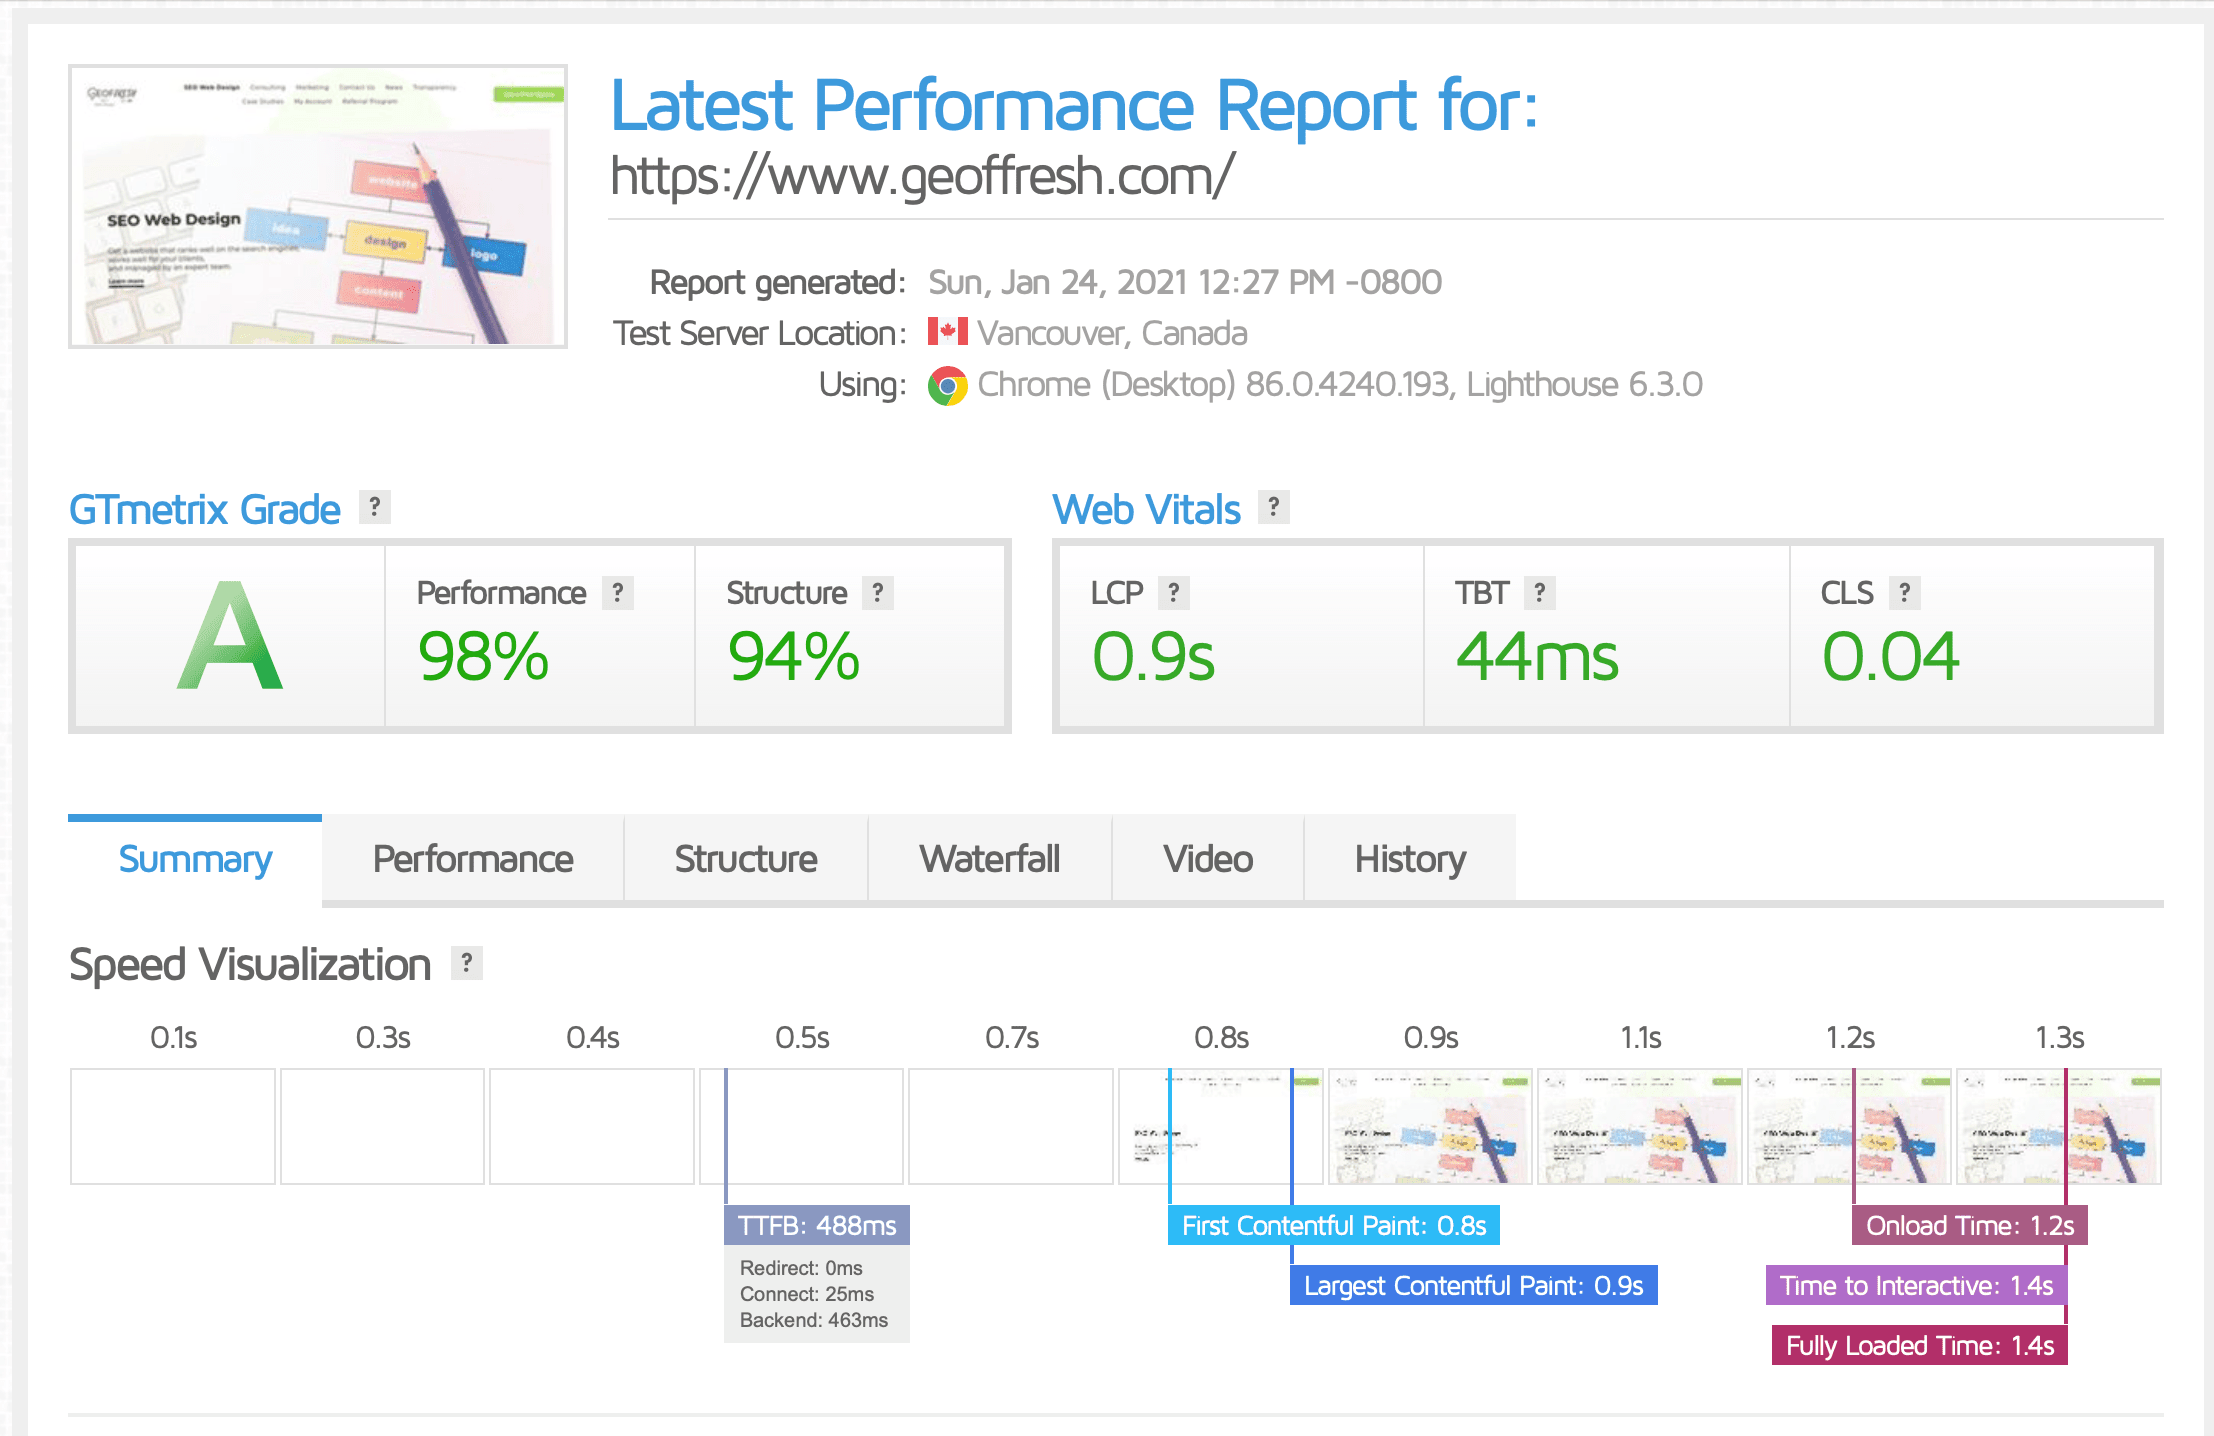Click the Structure score help icon

click(x=878, y=592)
